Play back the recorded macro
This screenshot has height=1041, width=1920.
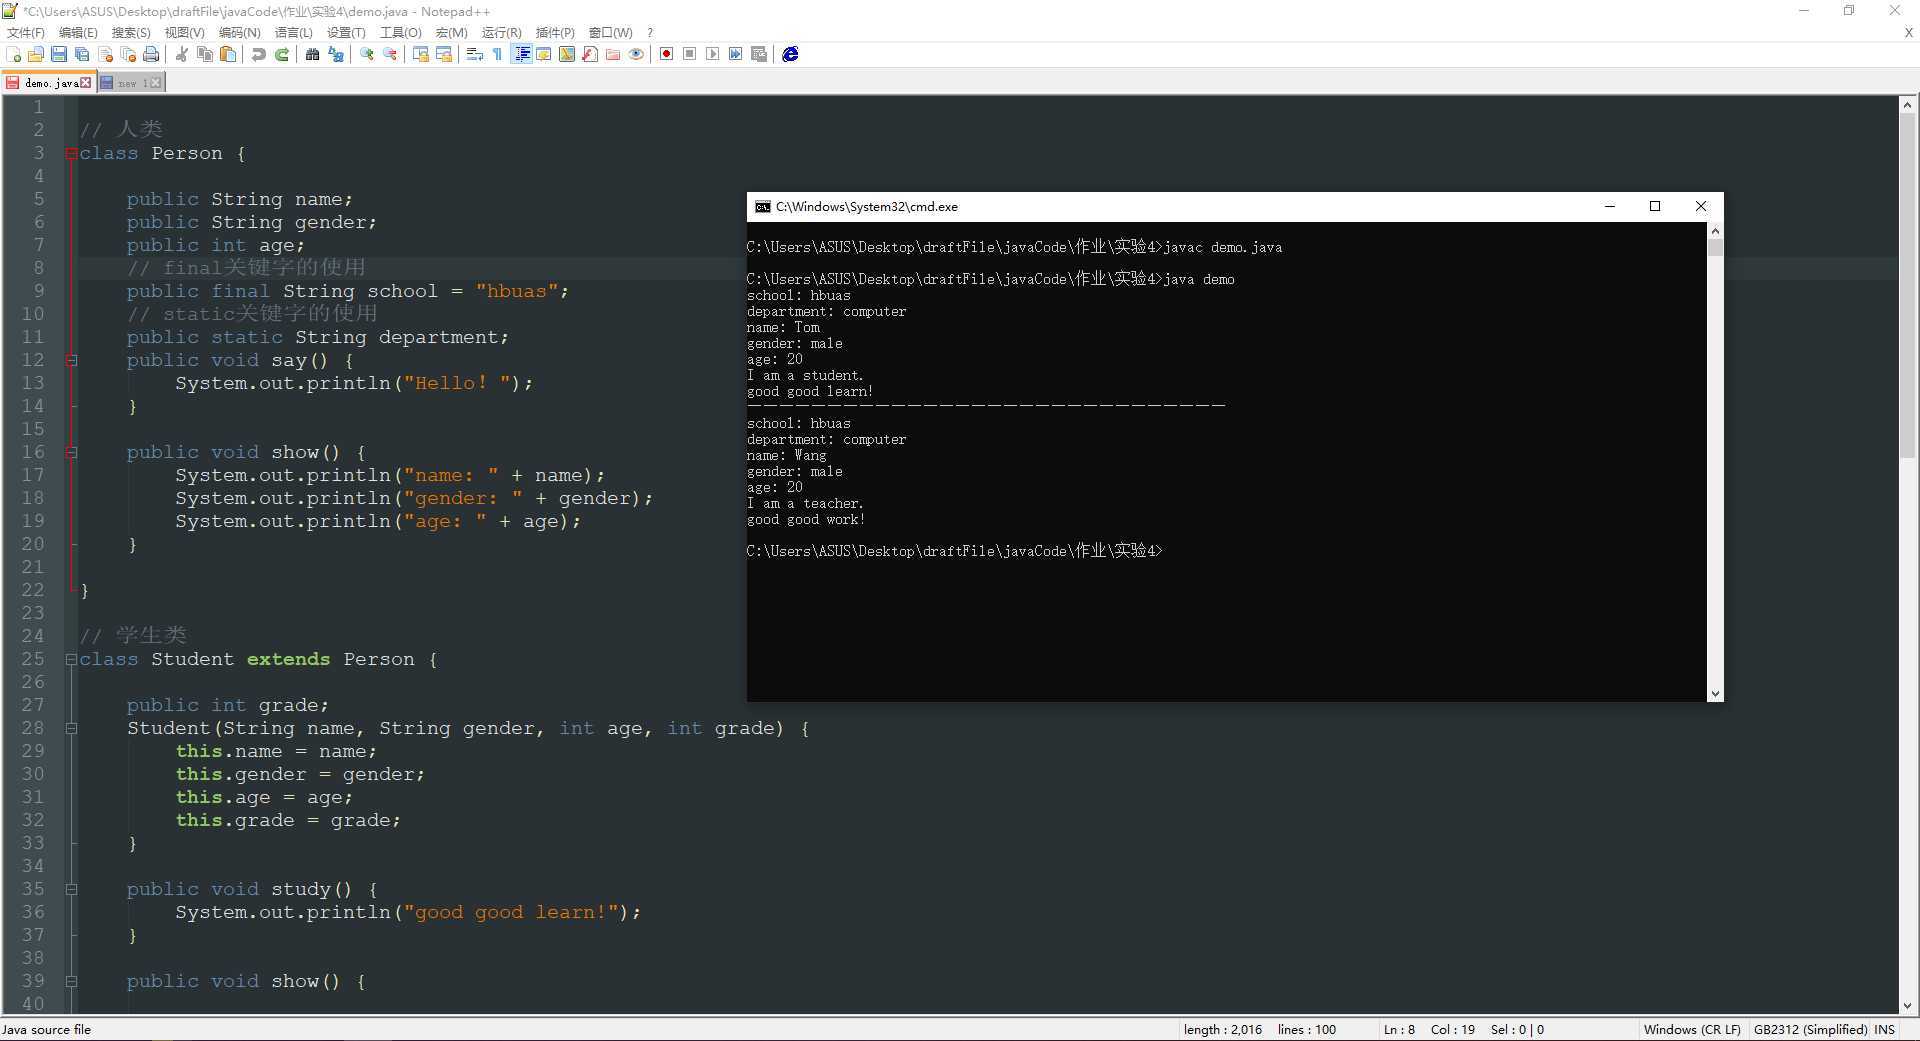[x=713, y=54]
